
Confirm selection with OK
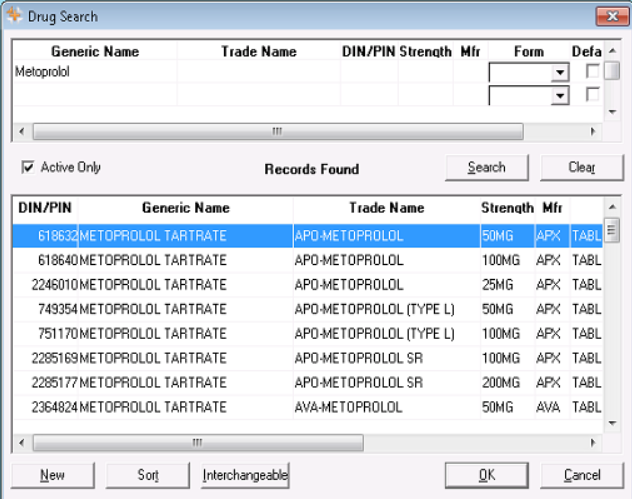486,475
